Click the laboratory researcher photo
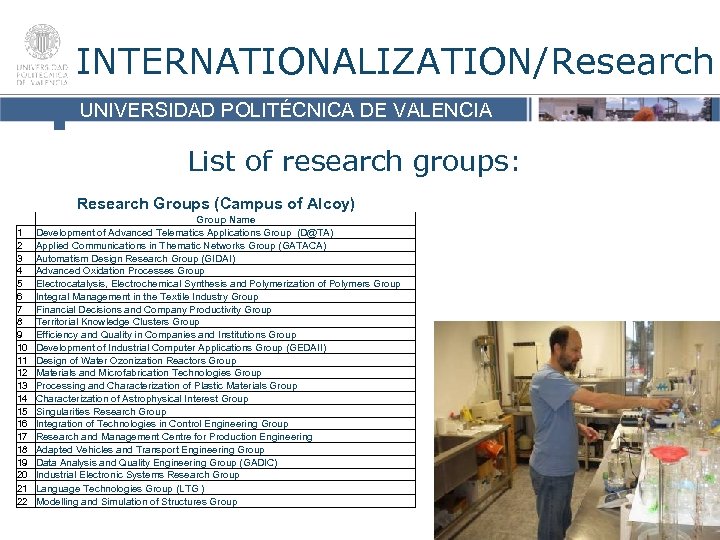This screenshot has height=540, width=720. 577,430
